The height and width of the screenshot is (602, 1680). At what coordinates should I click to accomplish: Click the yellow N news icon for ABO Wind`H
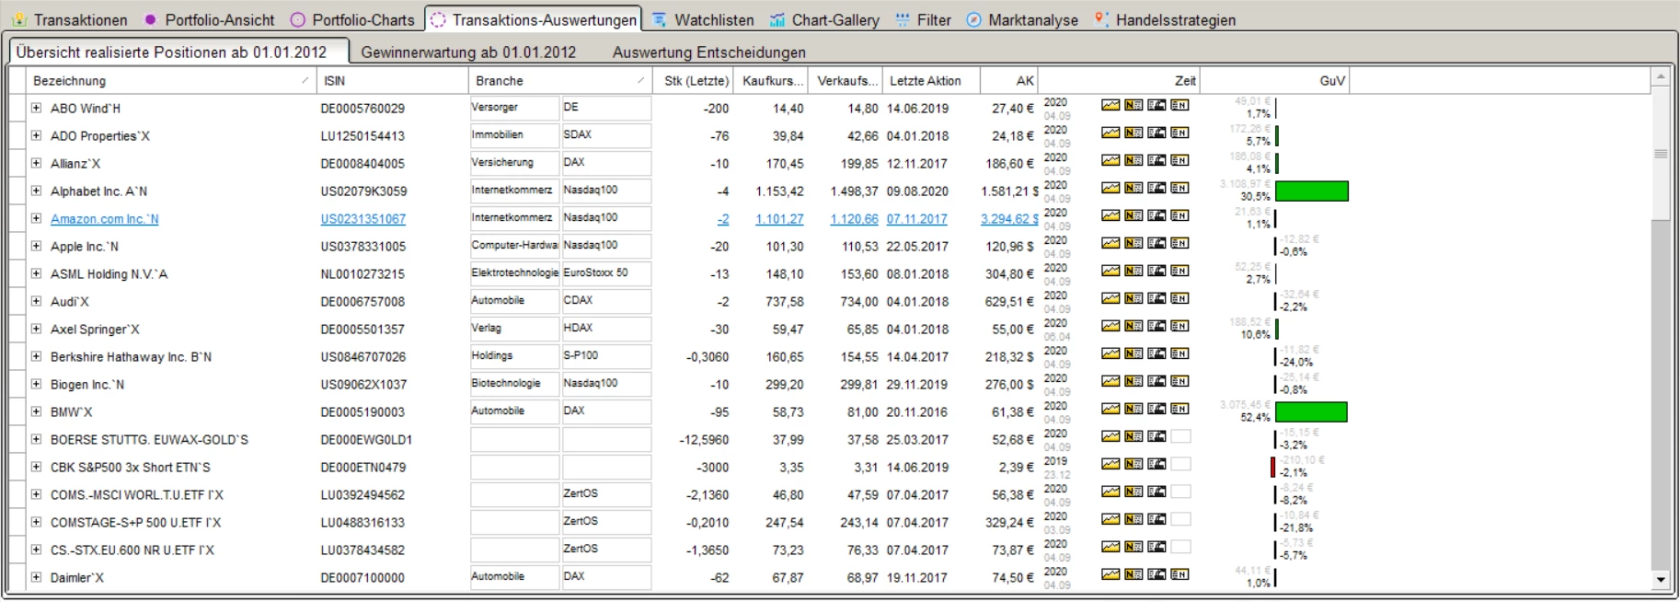tap(1134, 105)
